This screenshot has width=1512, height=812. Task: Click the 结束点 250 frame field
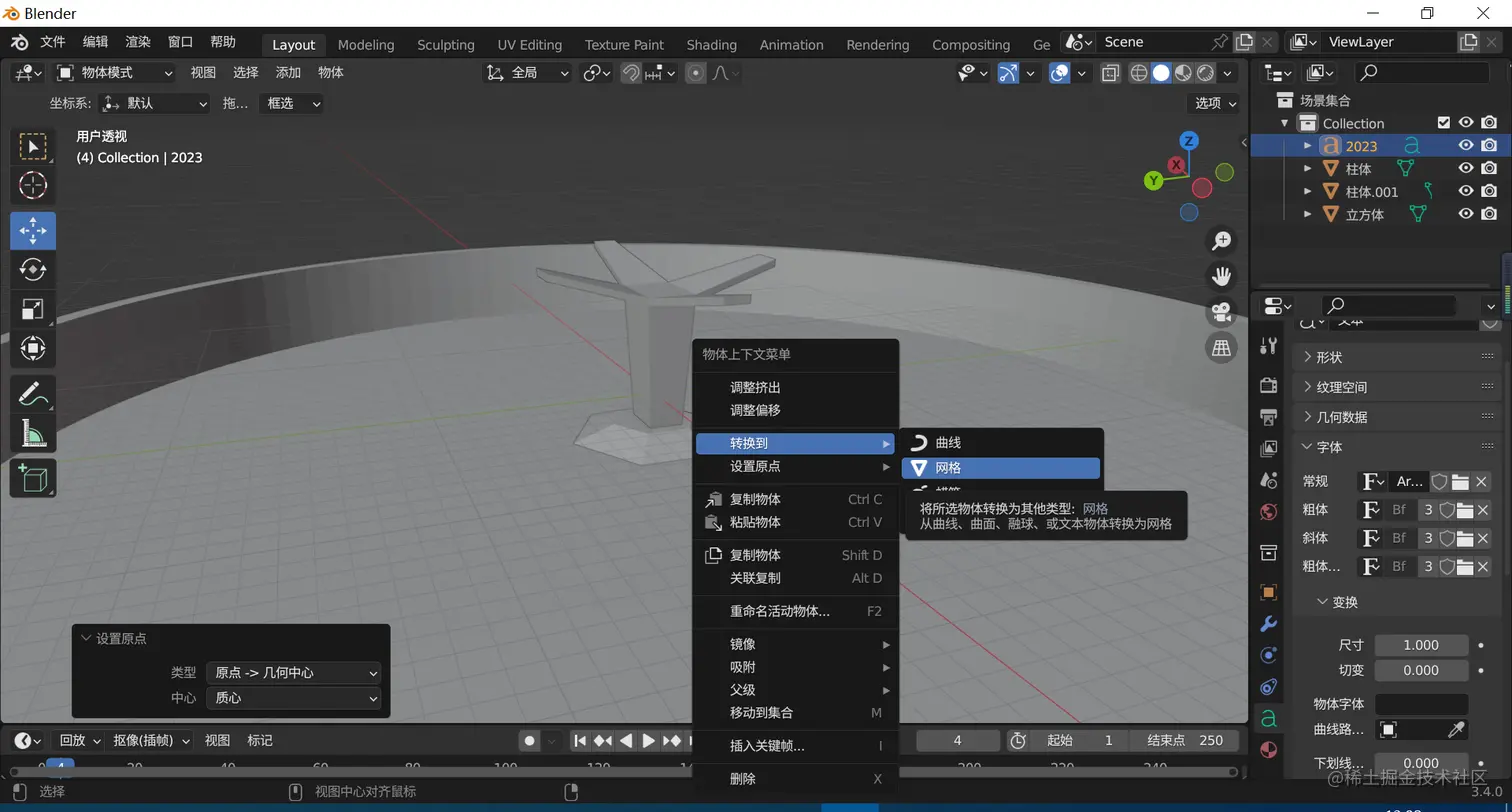(x=1185, y=741)
